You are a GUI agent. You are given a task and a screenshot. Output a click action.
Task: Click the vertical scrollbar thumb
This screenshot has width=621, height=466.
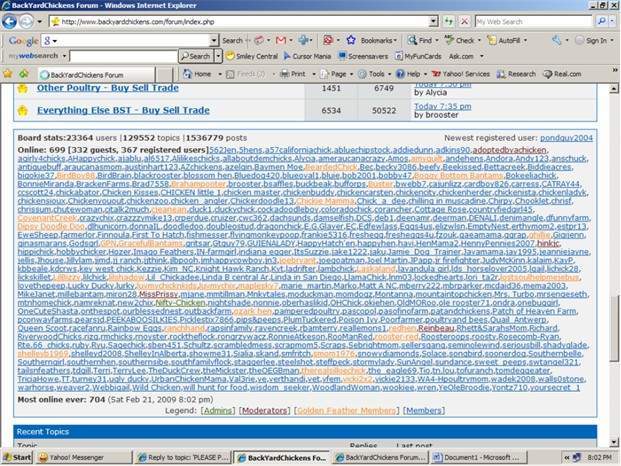613,328
